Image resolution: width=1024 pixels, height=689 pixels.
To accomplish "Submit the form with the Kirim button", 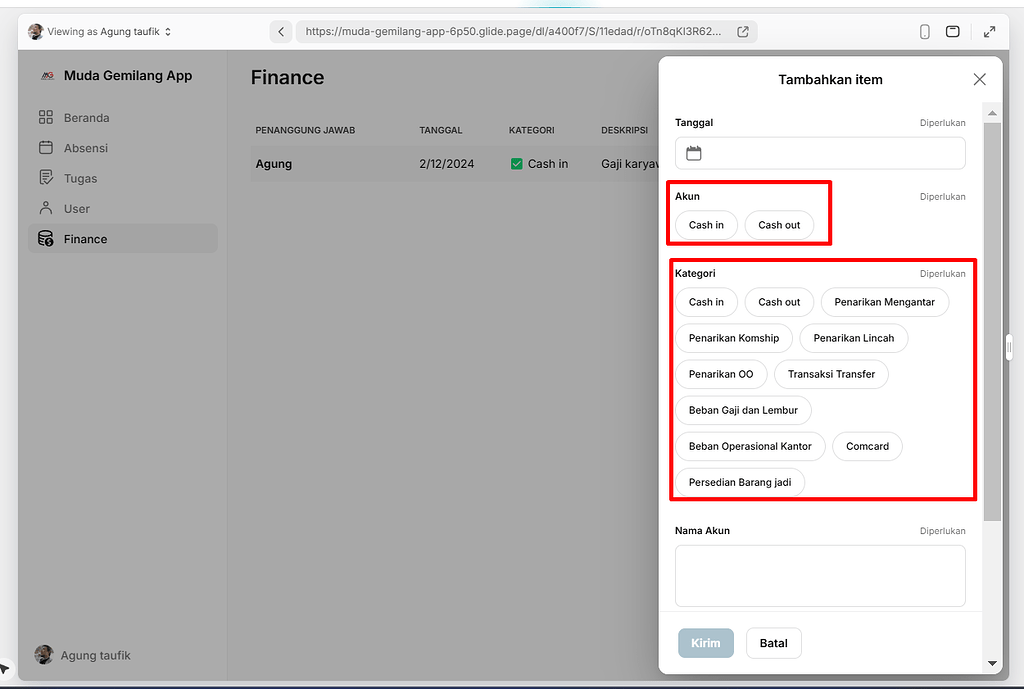I will (x=705, y=643).
